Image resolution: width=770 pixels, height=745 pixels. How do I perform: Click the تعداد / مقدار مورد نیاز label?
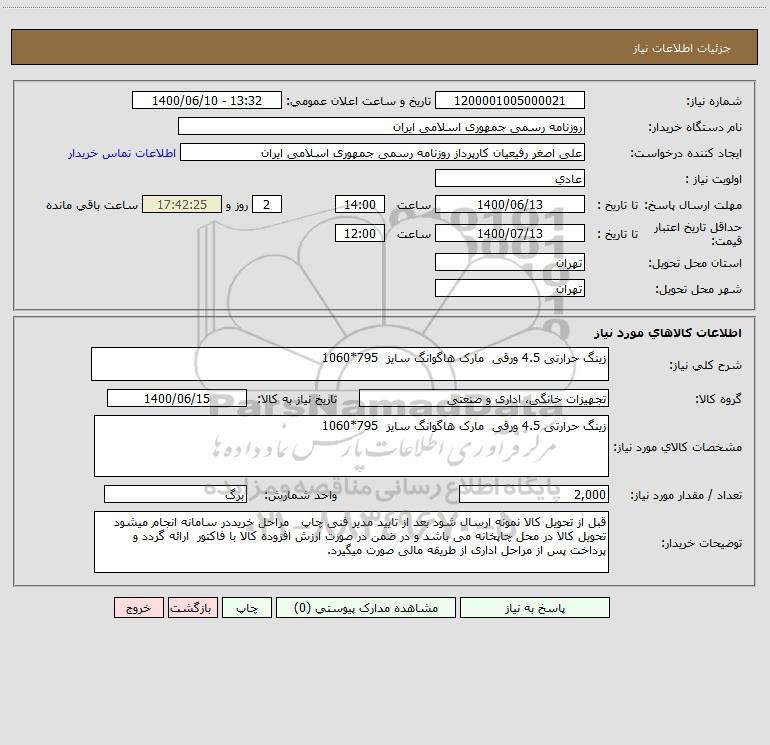(686, 496)
